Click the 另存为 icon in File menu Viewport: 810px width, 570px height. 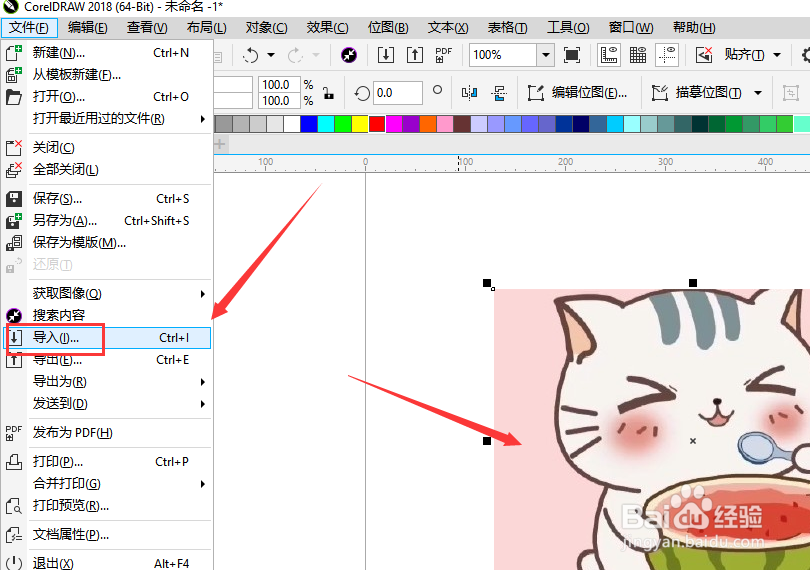coord(14,221)
